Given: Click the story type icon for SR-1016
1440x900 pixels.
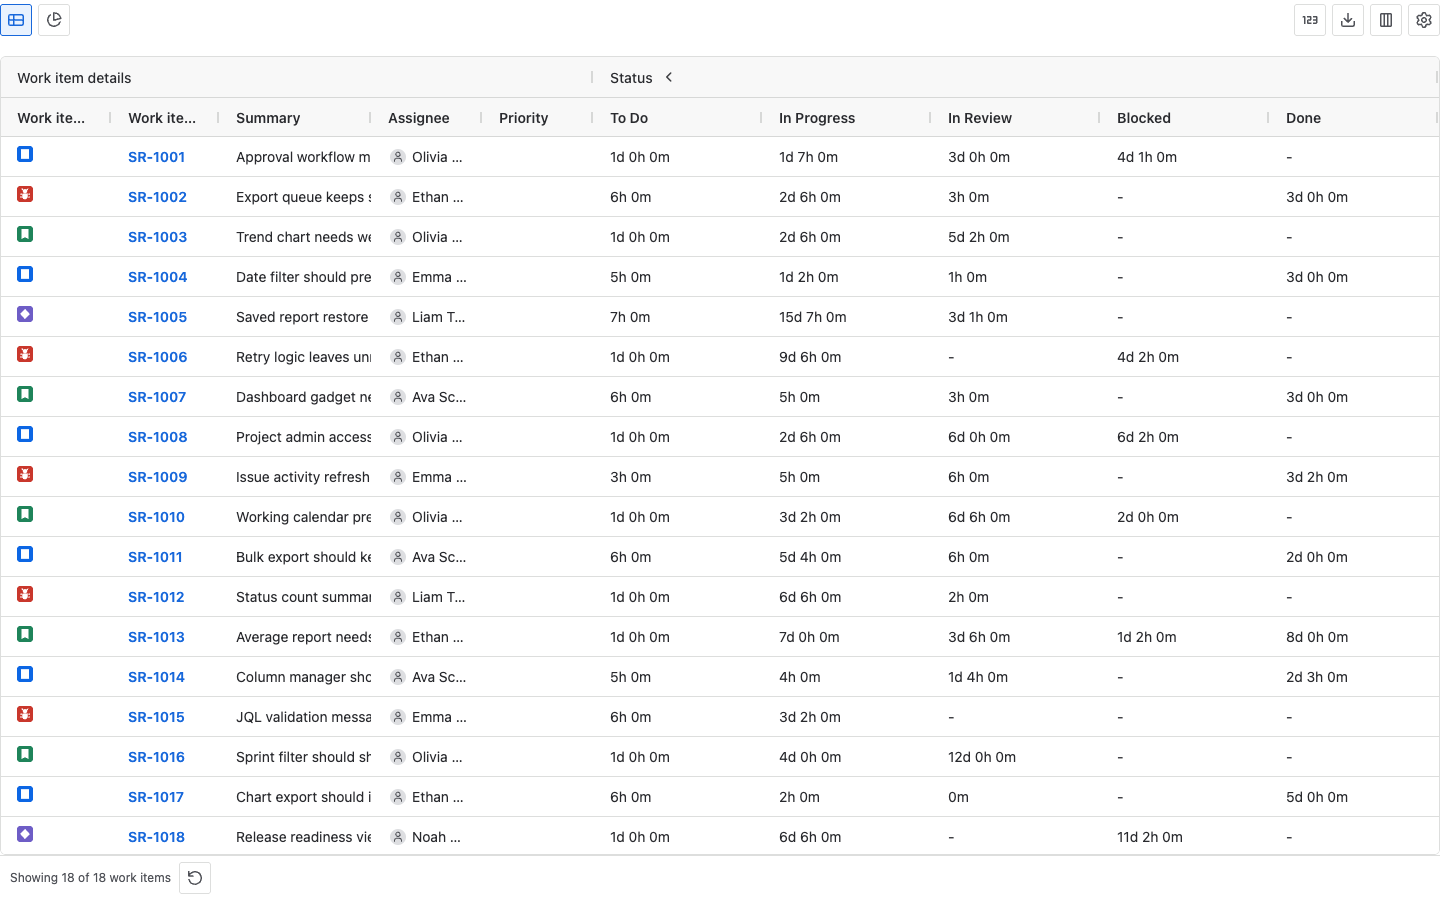Looking at the screenshot, I should pyautogui.click(x=25, y=754).
